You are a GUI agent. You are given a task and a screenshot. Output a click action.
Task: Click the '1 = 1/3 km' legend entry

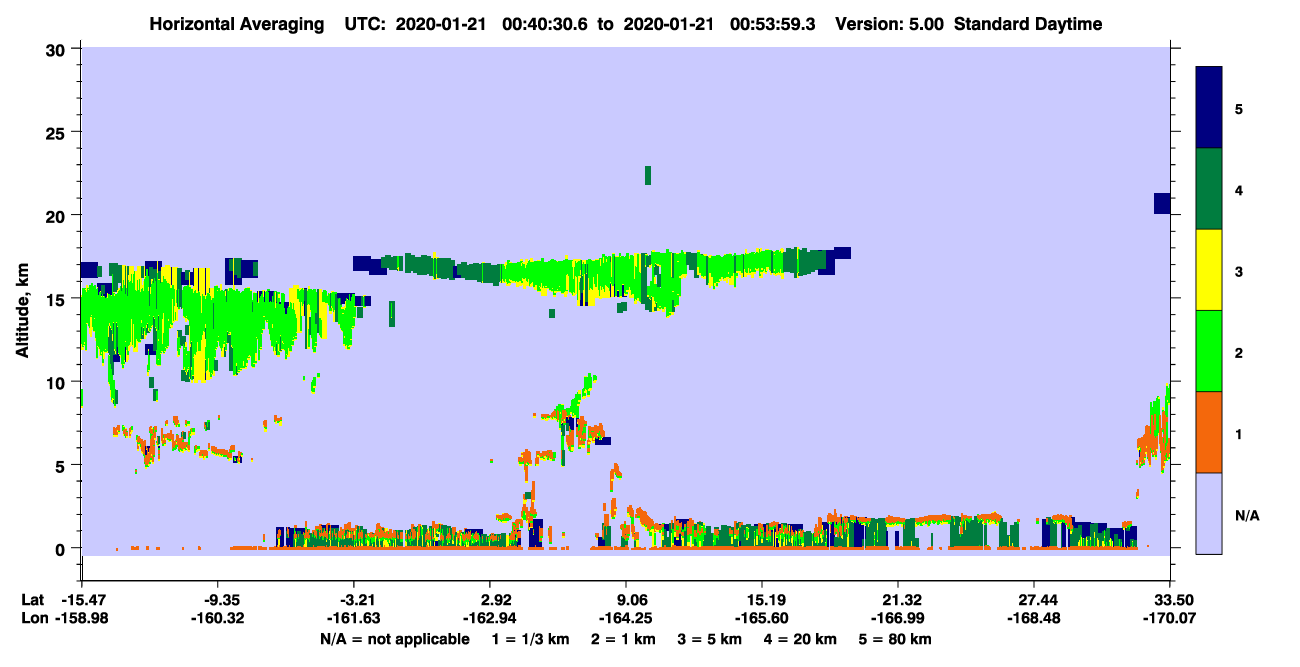(530, 639)
